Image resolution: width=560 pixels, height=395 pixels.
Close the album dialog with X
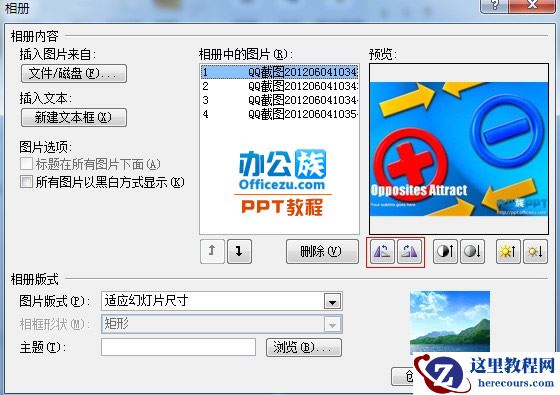pos(532,5)
